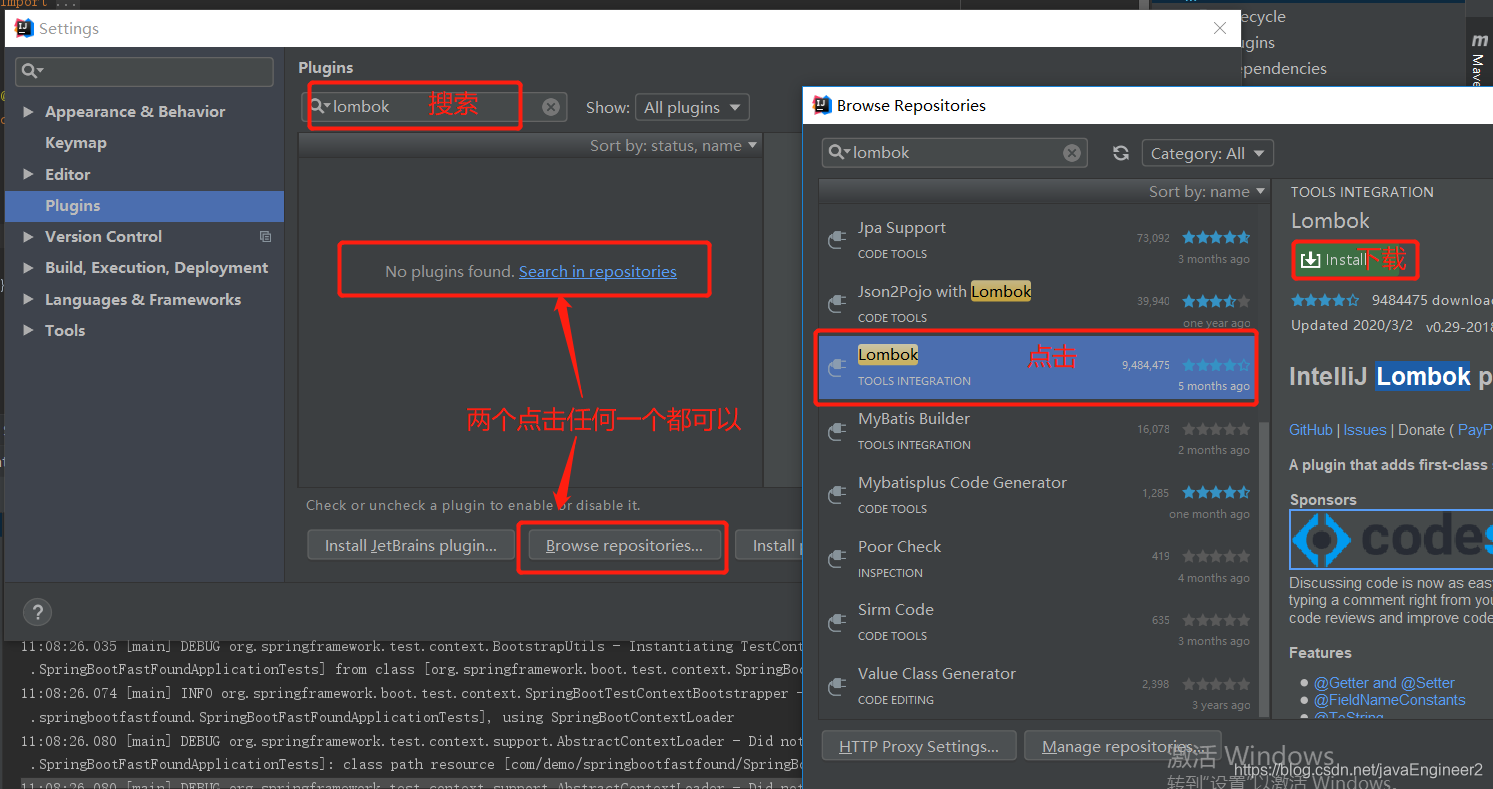Click Search in repositories link
The height and width of the screenshot is (789, 1493).
[598, 272]
